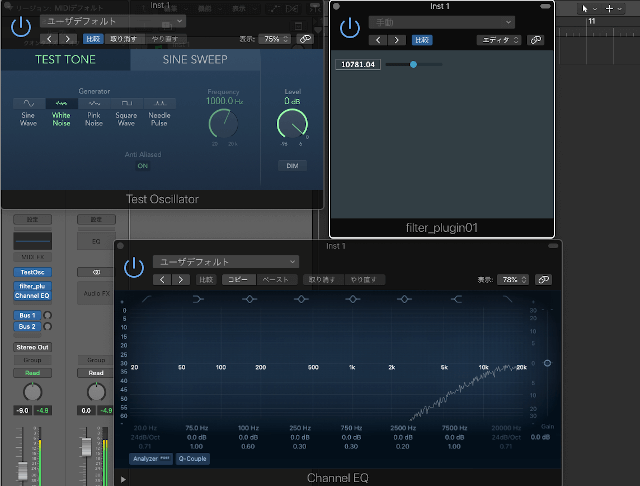Toggle the Q-Couple button
The image size is (640, 486).
(x=192, y=459)
